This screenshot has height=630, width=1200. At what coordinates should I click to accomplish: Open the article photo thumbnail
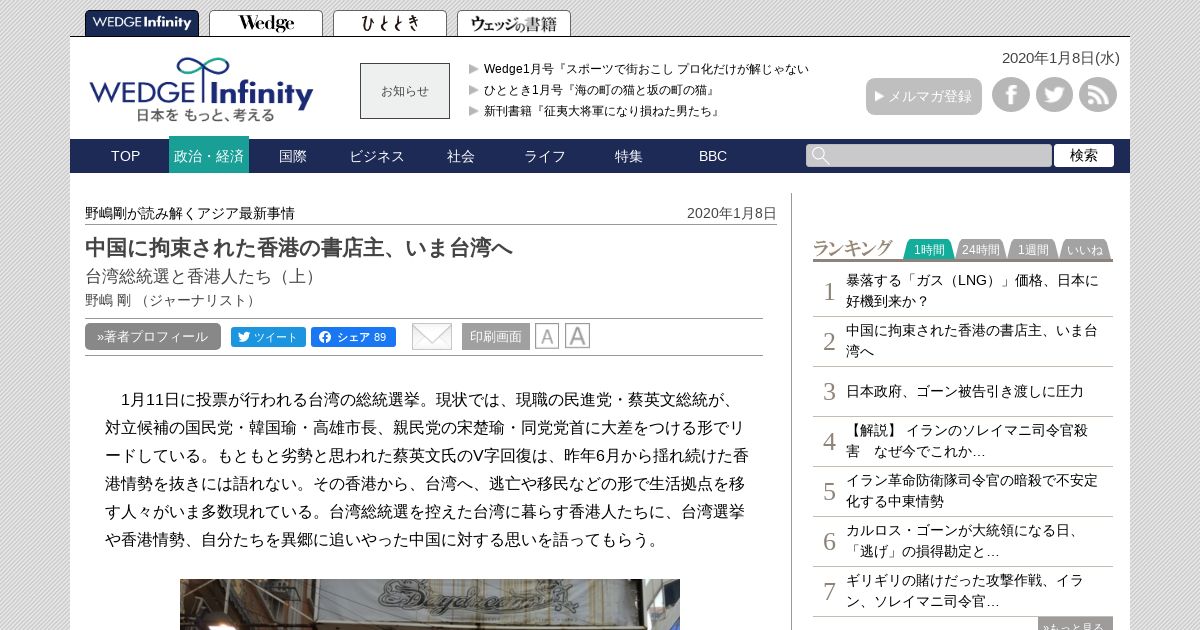(x=430, y=604)
